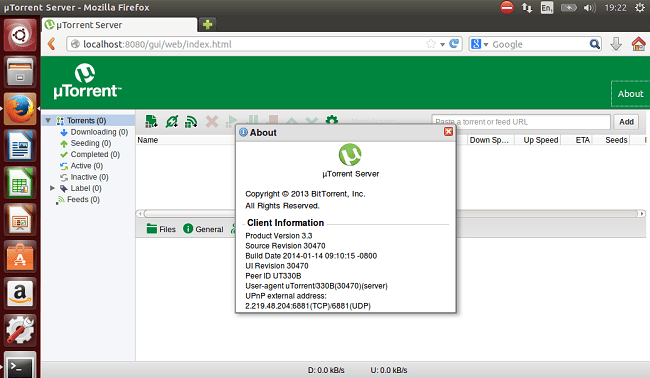
Task: Select Downloading (0) category
Action: [x=99, y=132]
